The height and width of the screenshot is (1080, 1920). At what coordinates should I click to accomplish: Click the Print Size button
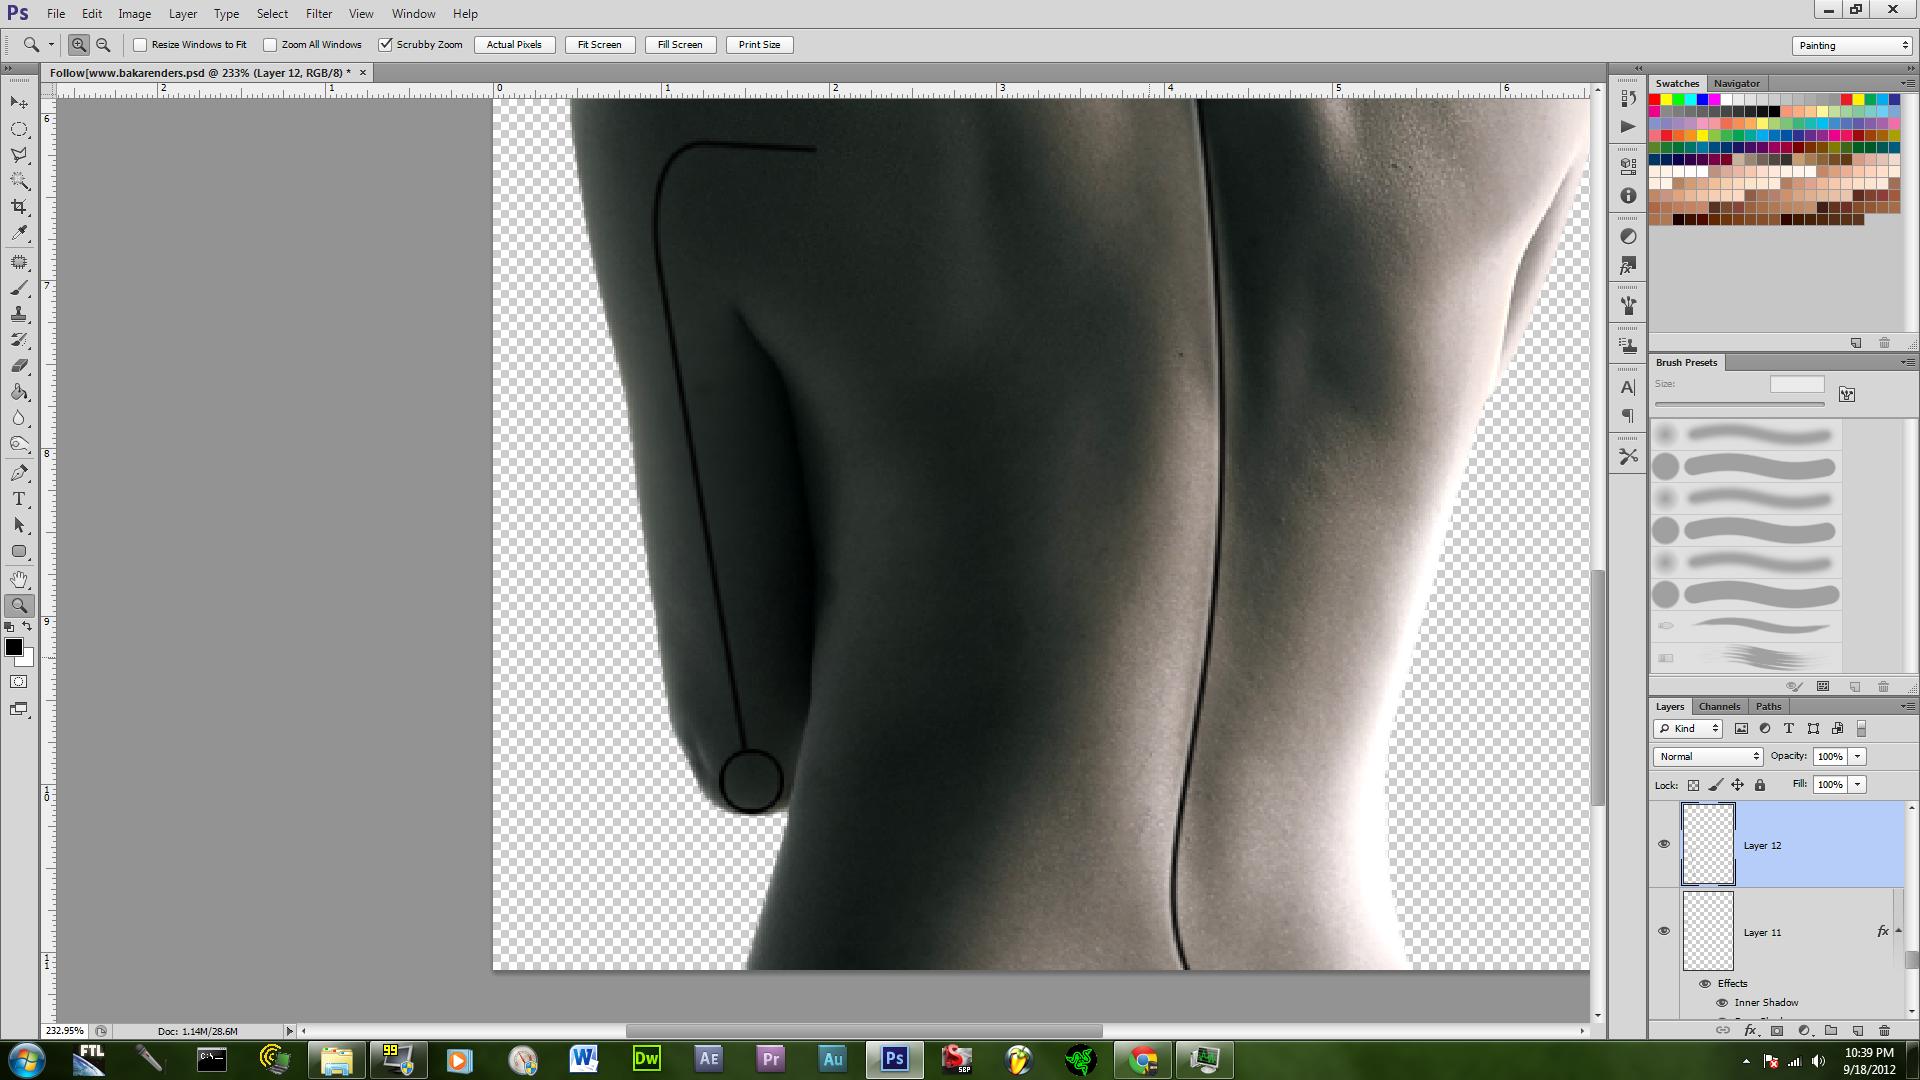[x=759, y=45]
